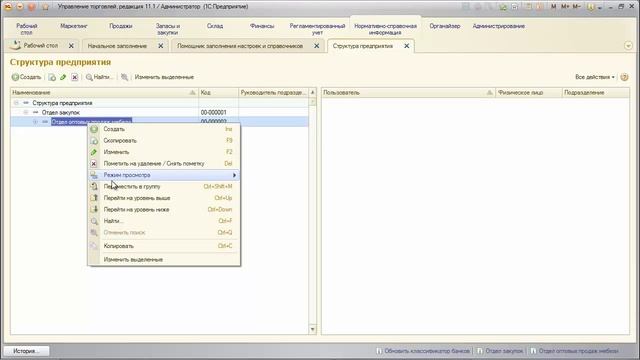
Task: Click the Найти magnifier toolbar button
Action: tap(98, 77)
